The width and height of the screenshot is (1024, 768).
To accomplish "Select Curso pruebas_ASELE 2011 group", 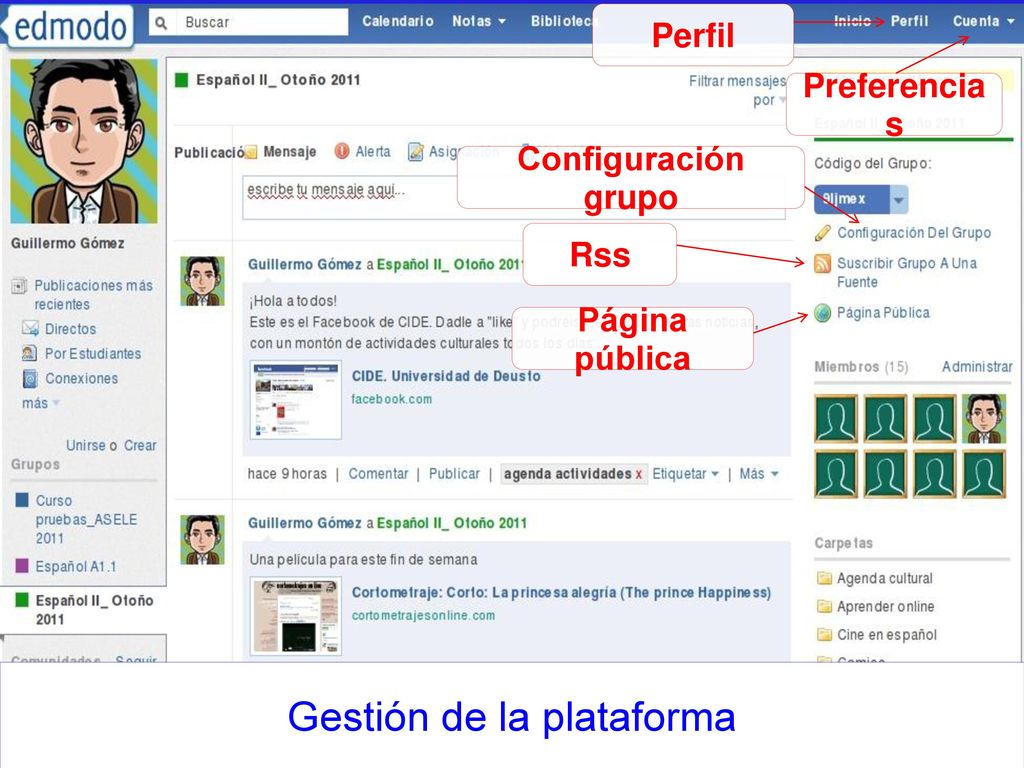I will click(x=86, y=519).
